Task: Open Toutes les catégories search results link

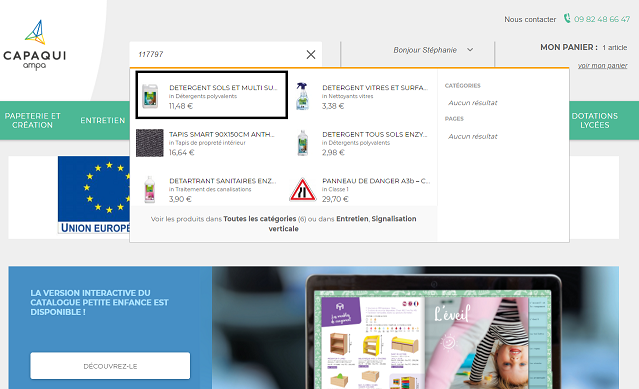Action: pyautogui.click(x=260, y=219)
